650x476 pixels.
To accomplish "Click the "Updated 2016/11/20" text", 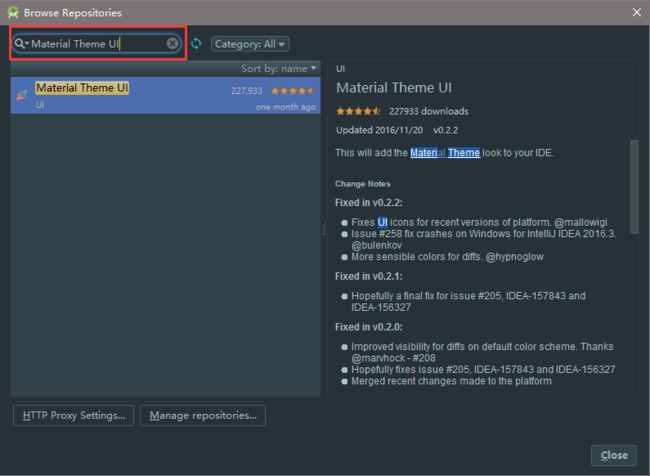I will 379,130.
